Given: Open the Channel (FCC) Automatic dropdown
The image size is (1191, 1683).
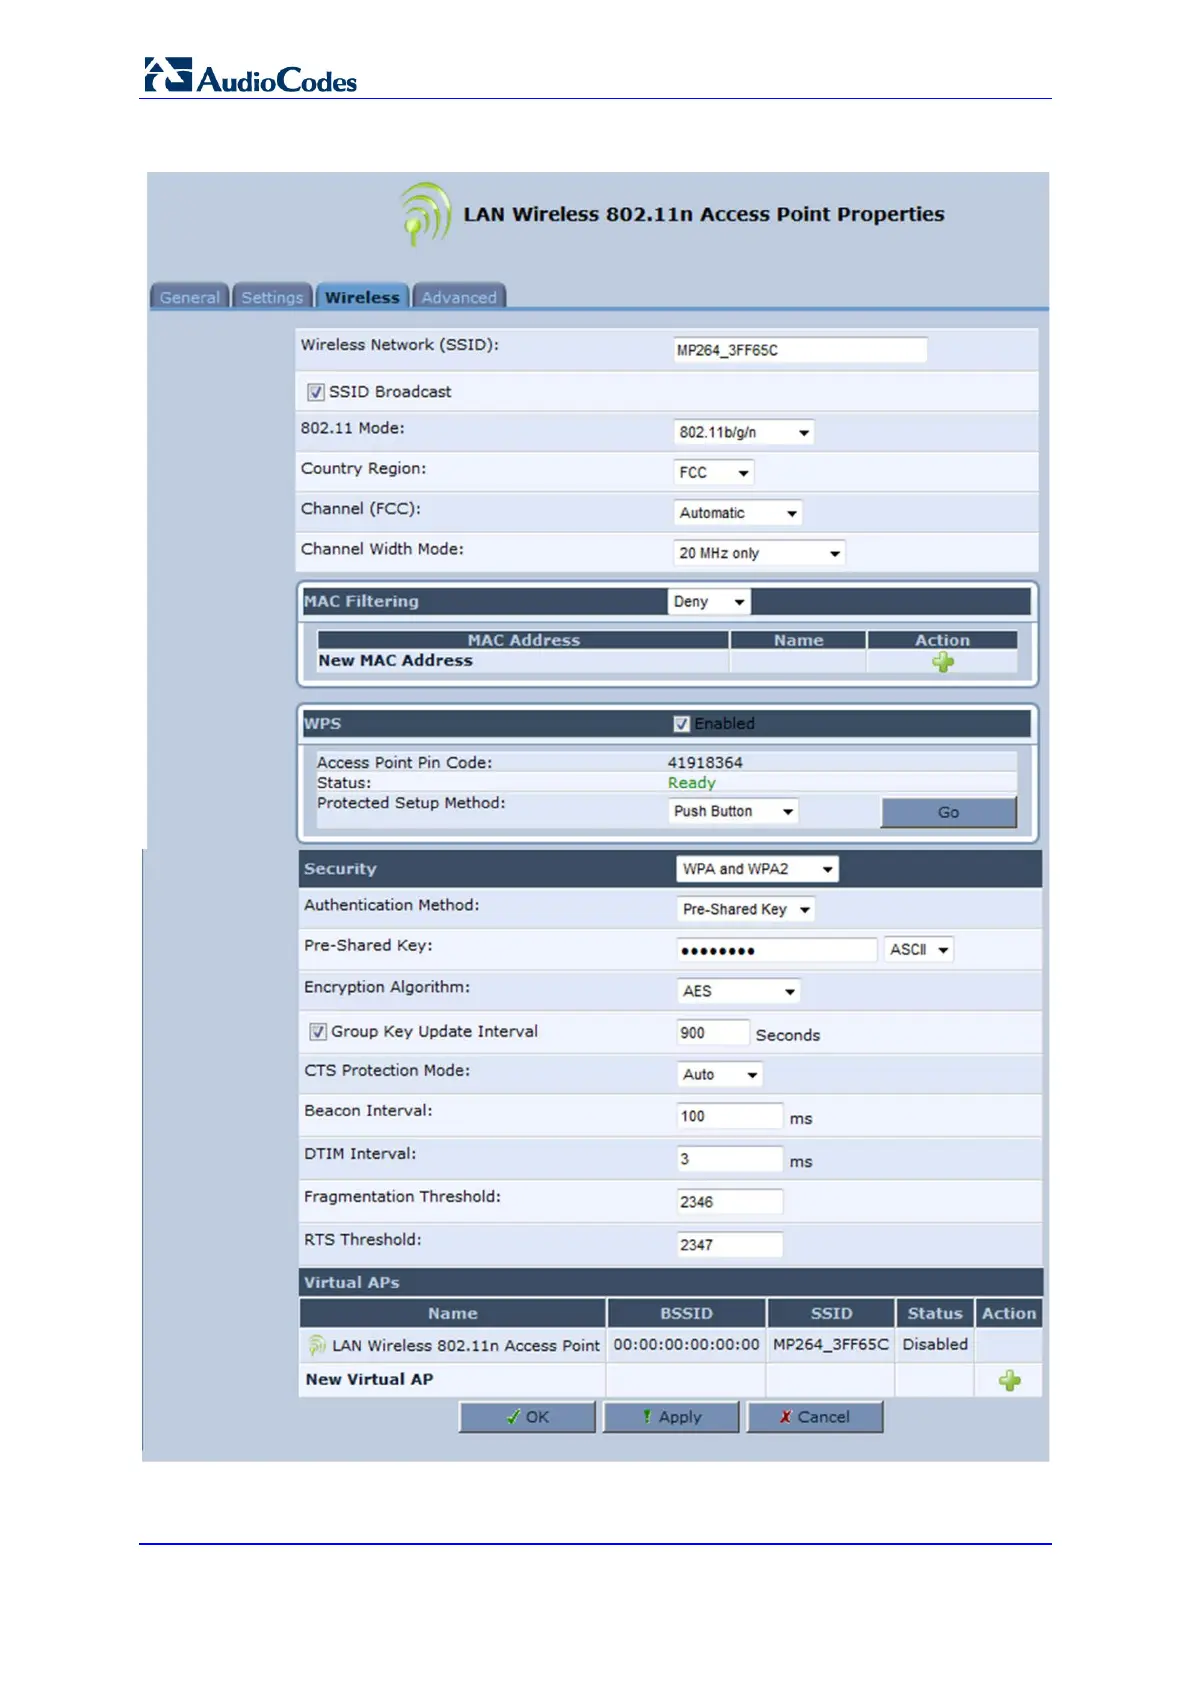Looking at the screenshot, I should click(738, 513).
